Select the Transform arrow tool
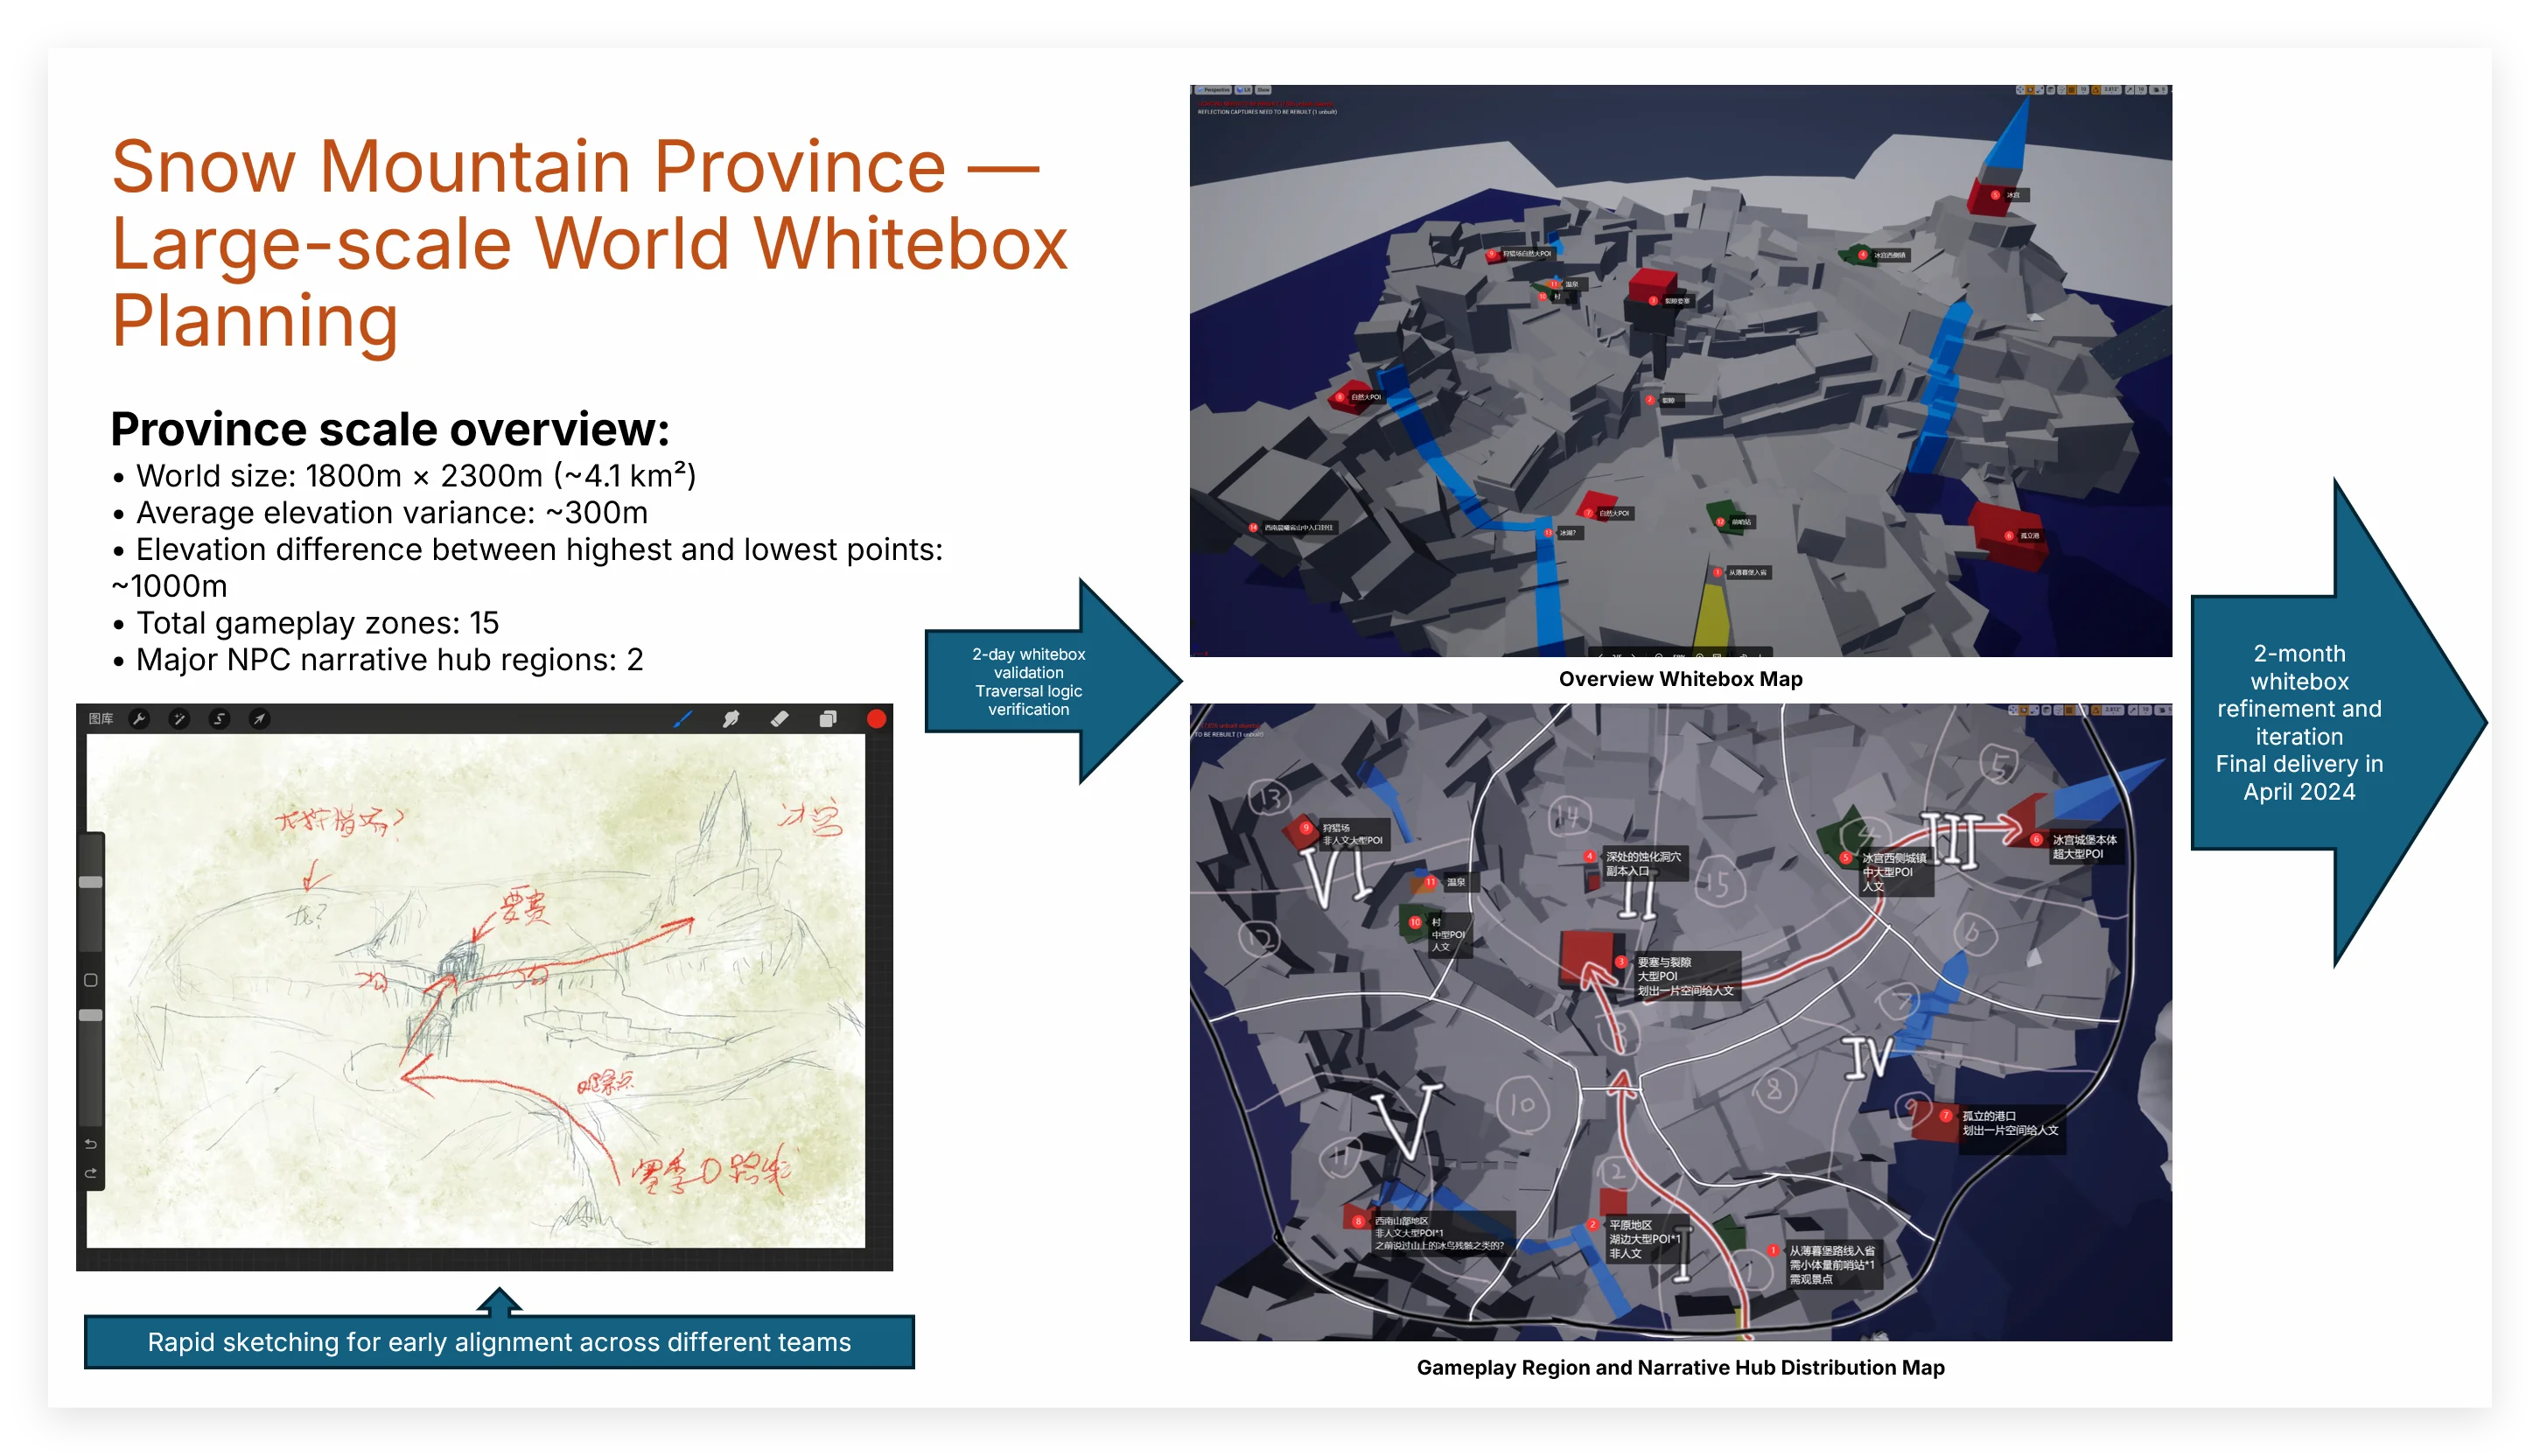2540x1456 pixels. 259,719
